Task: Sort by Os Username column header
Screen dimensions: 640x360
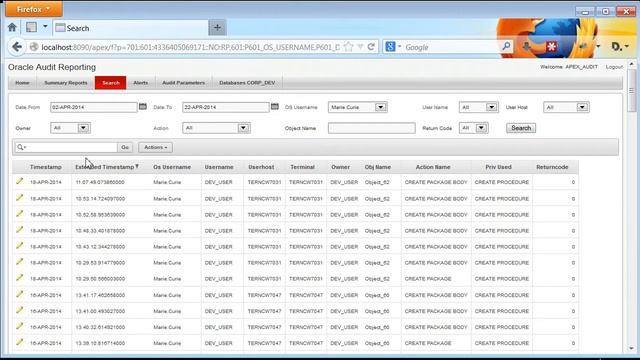Action: click(172, 167)
